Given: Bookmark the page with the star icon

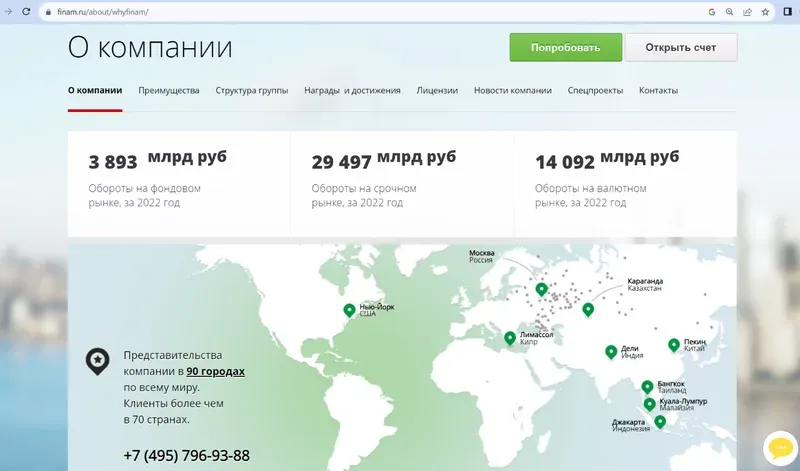Looking at the screenshot, I should 765,12.
